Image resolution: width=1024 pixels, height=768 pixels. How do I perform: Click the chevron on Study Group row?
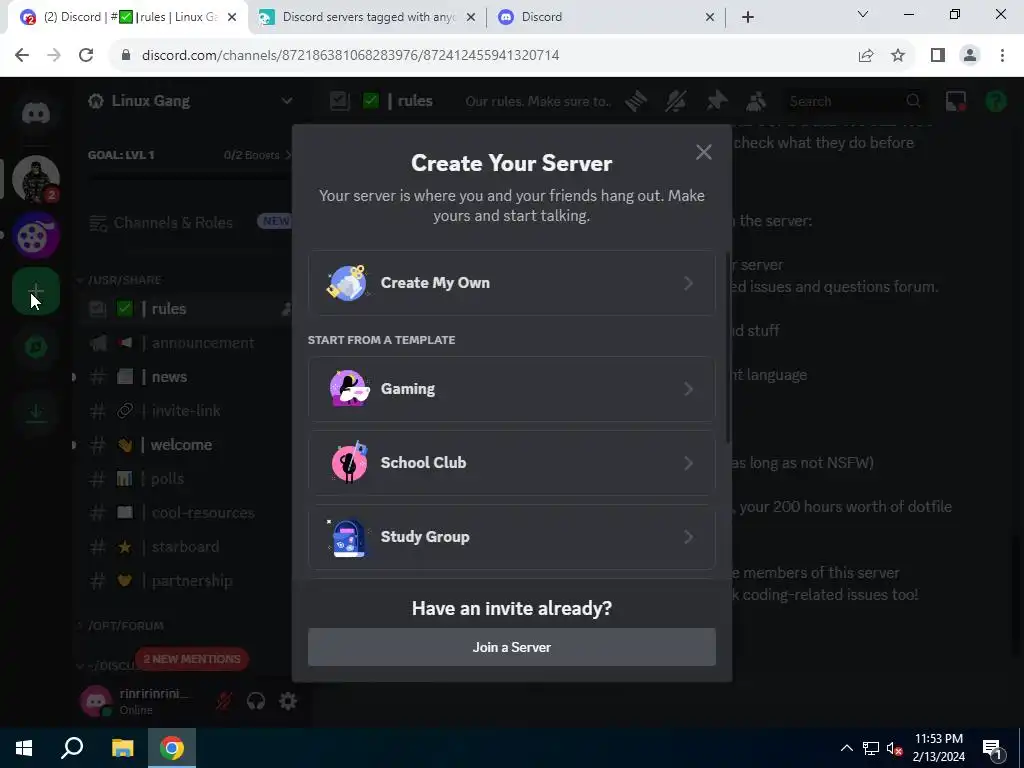tap(688, 536)
